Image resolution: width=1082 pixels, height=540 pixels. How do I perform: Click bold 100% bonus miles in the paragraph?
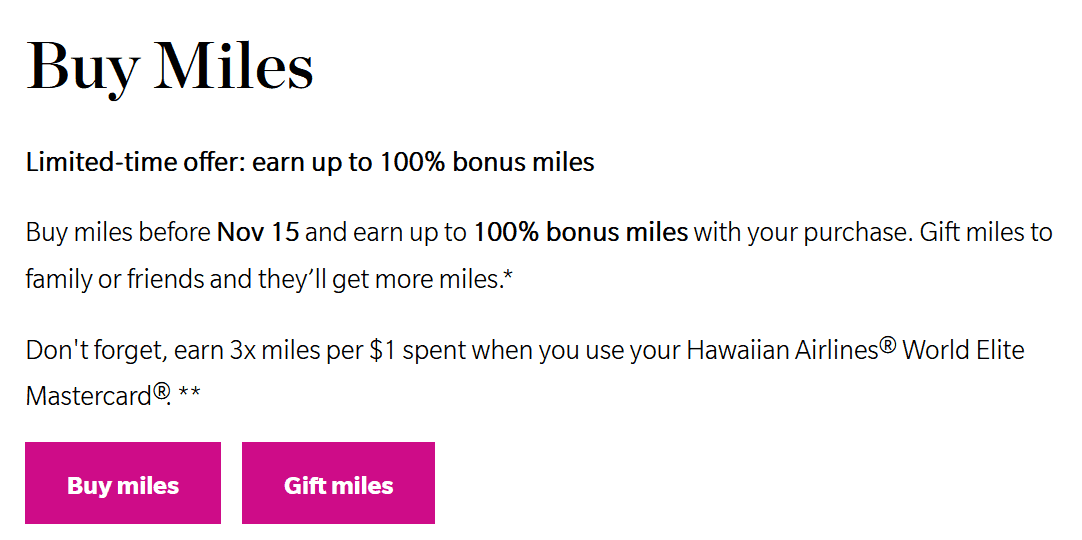(x=580, y=233)
